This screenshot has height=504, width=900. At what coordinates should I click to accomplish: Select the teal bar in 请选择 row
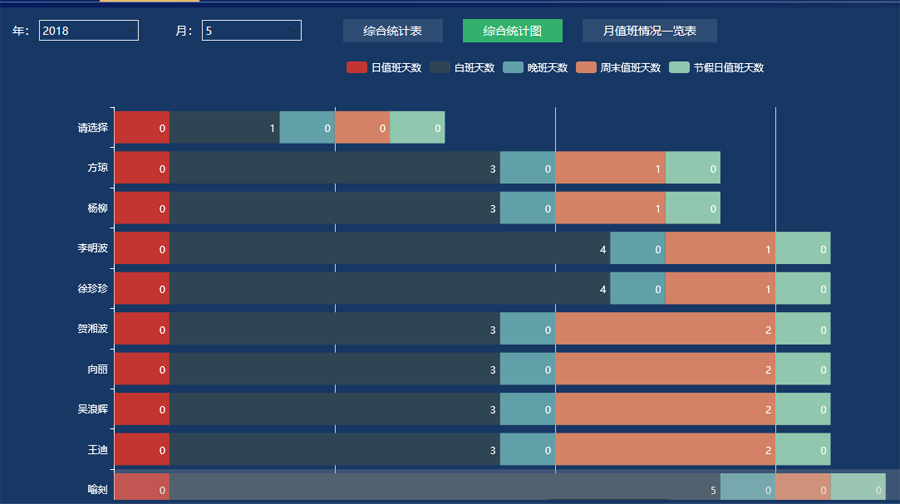[306, 128]
